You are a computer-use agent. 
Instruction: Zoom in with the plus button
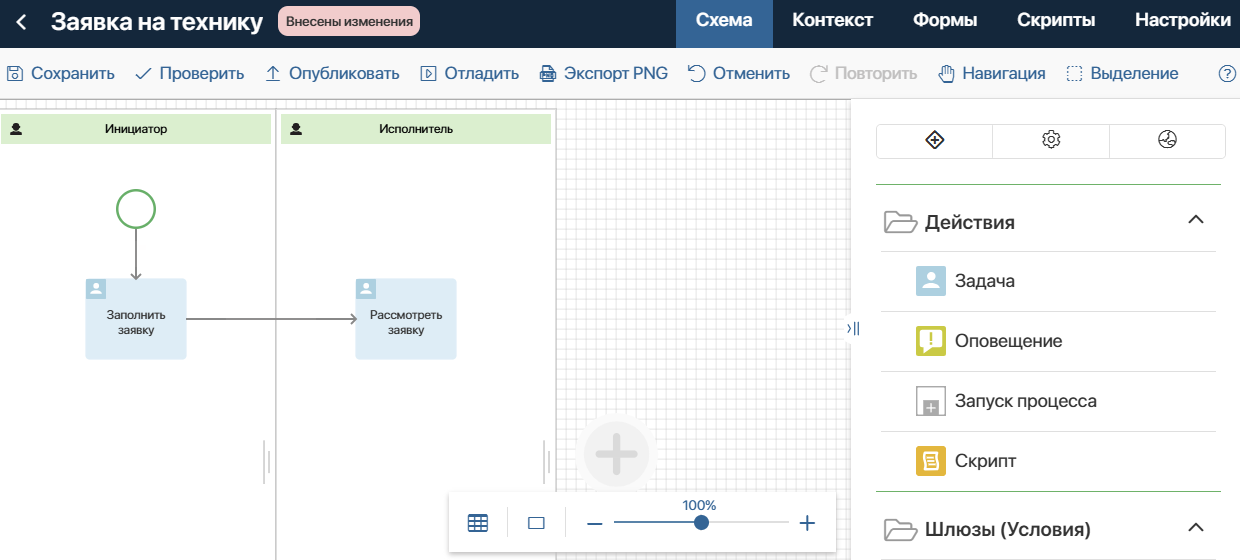(x=808, y=523)
